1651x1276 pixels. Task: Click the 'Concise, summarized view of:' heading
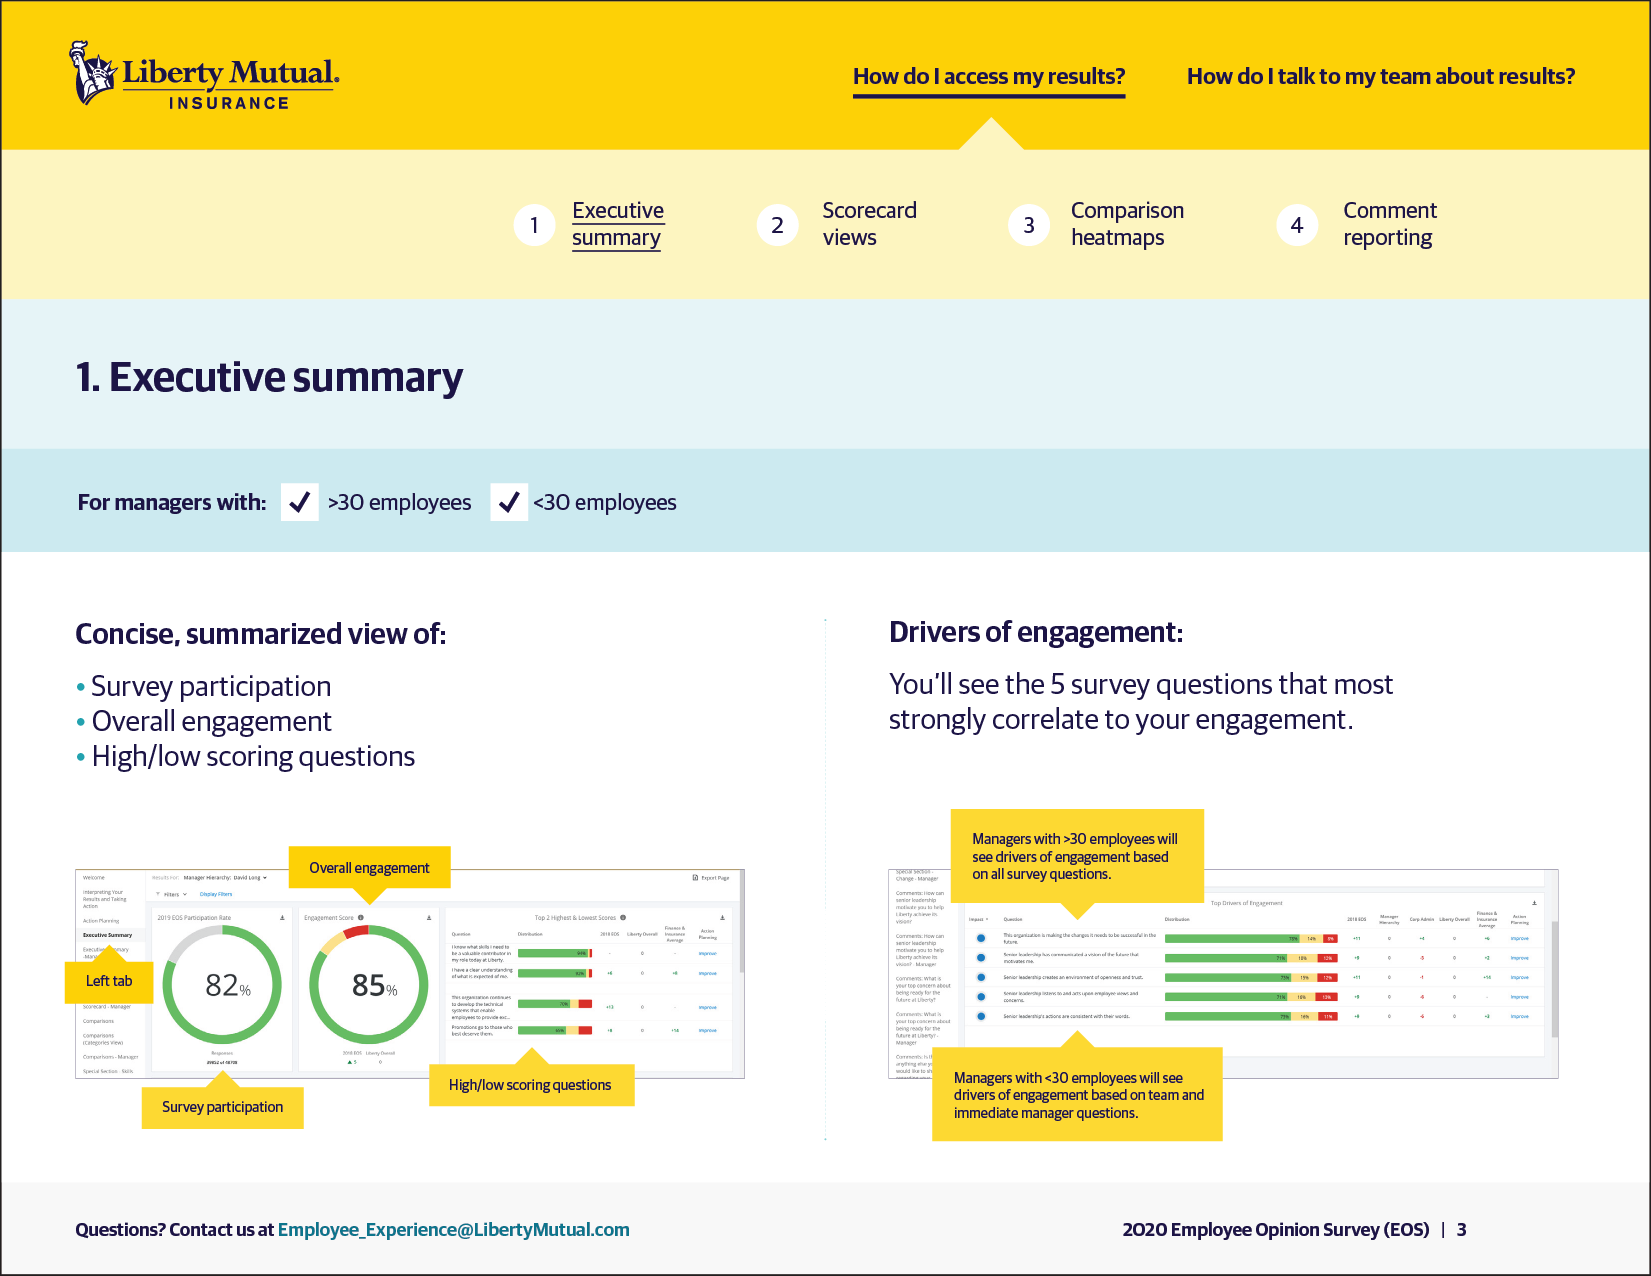(x=261, y=634)
